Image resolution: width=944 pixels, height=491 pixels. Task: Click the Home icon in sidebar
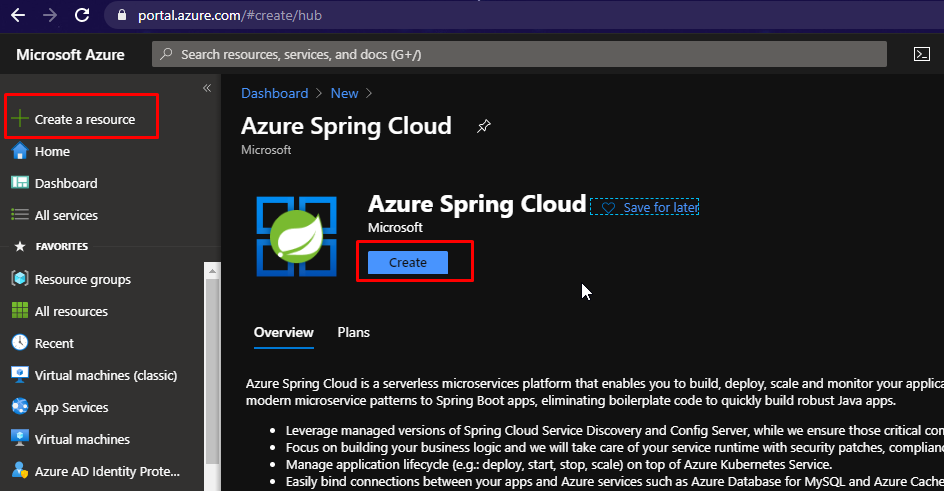click(x=19, y=151)
